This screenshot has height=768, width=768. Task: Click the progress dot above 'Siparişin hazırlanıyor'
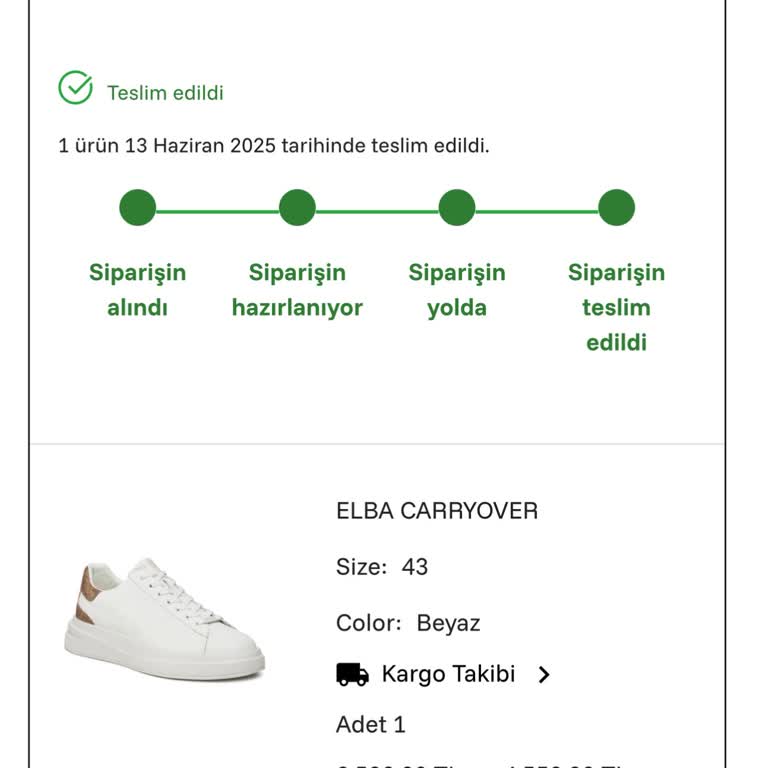coord(297,208)
